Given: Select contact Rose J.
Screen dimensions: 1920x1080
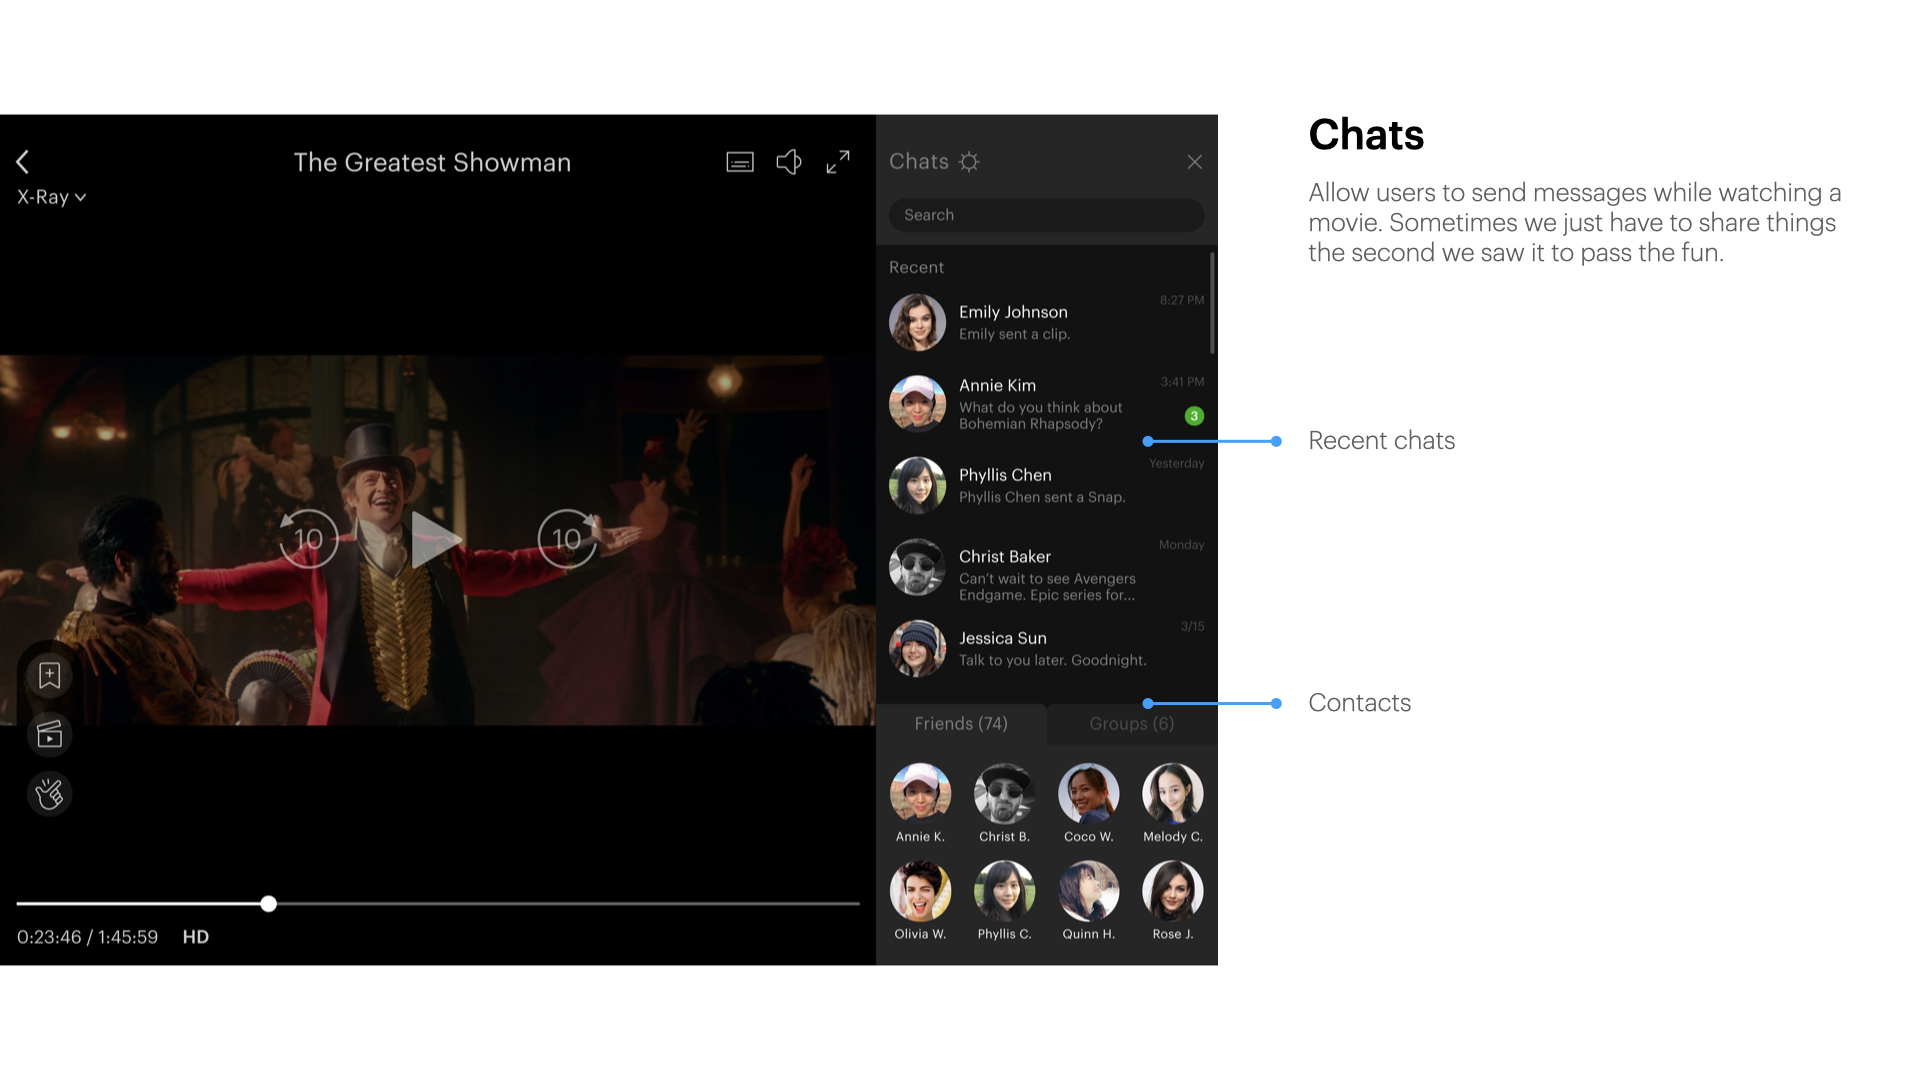Looking at the screenshot, I should click(1173, 901).
